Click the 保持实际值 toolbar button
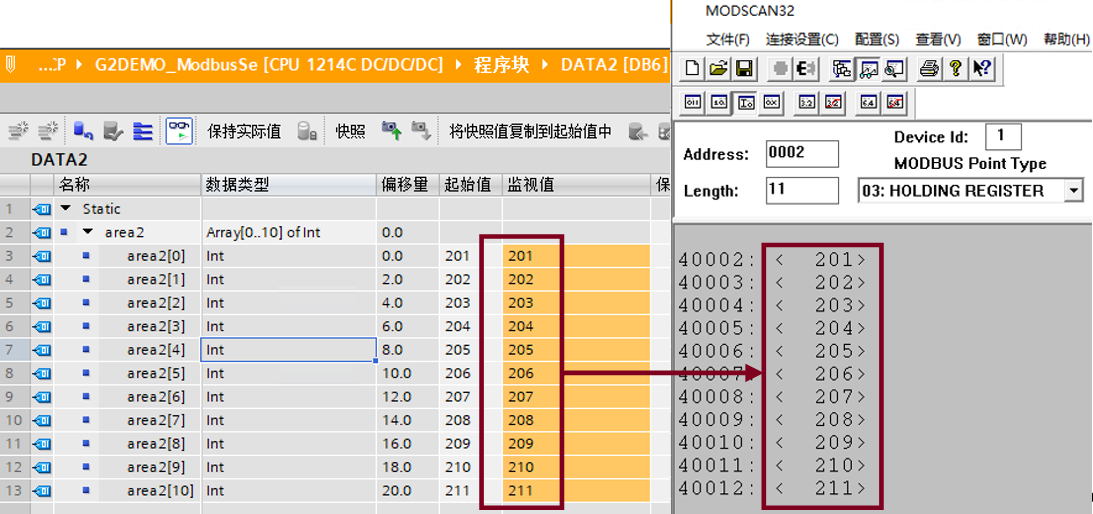 [x=244, y=131]
